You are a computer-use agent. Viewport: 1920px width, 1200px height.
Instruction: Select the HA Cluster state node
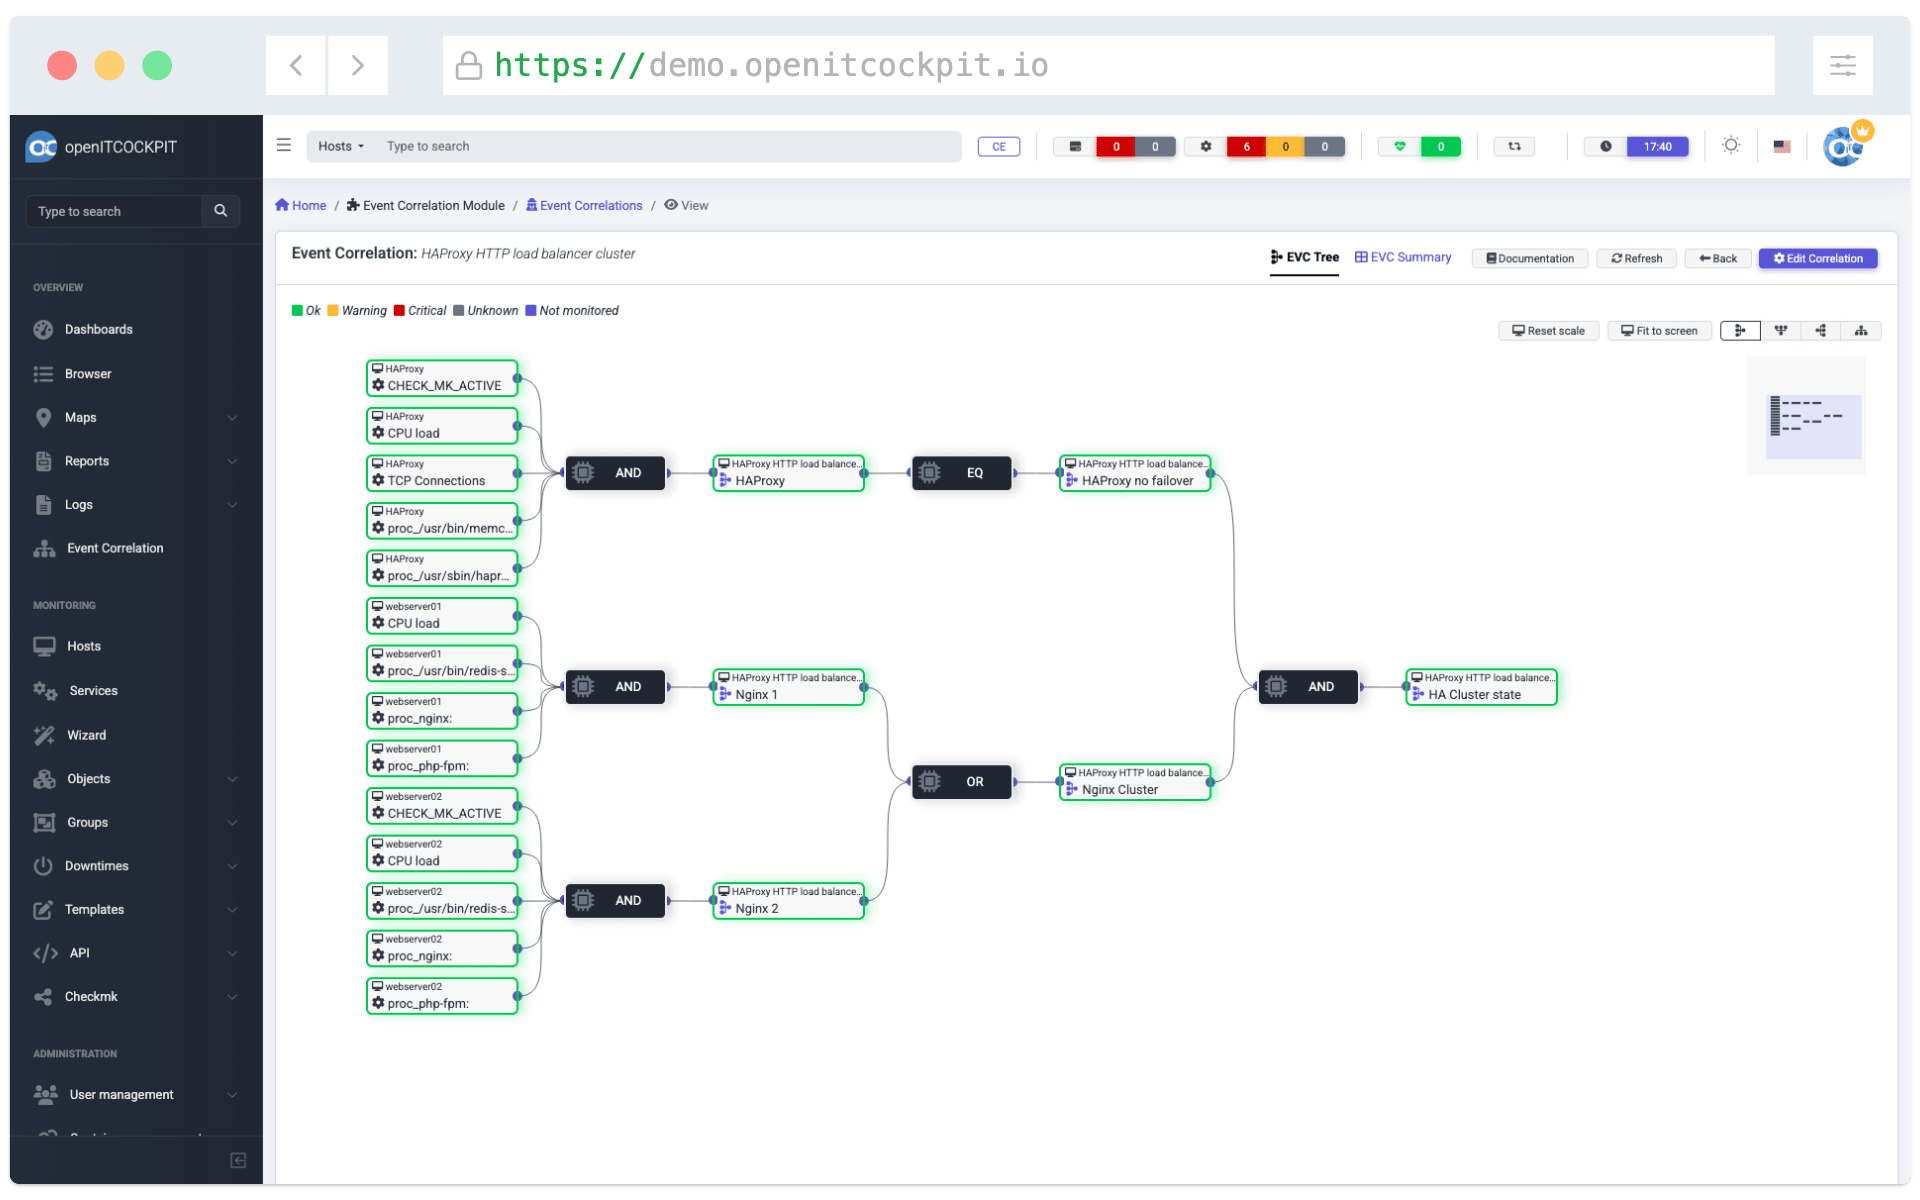(x=1481, y=687)
